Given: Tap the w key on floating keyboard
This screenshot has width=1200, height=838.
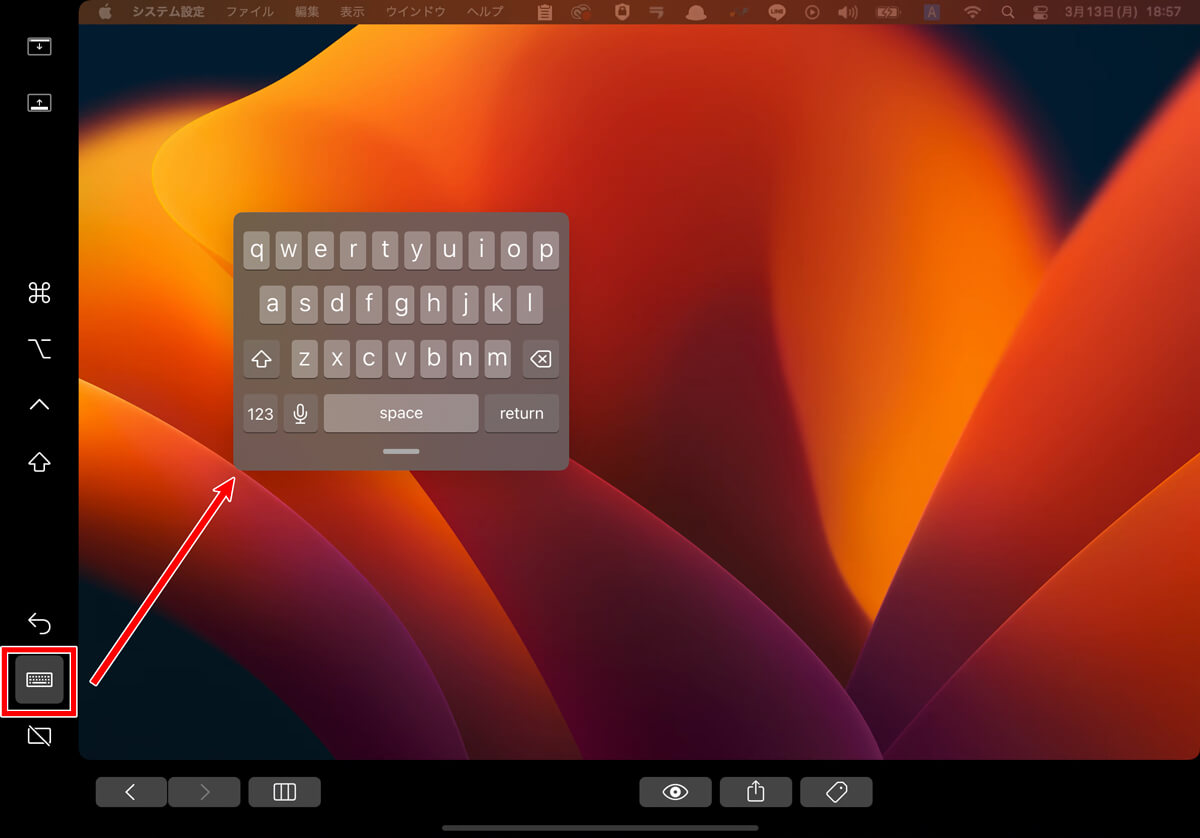Looking at the screenshot, I should point(289,251).
